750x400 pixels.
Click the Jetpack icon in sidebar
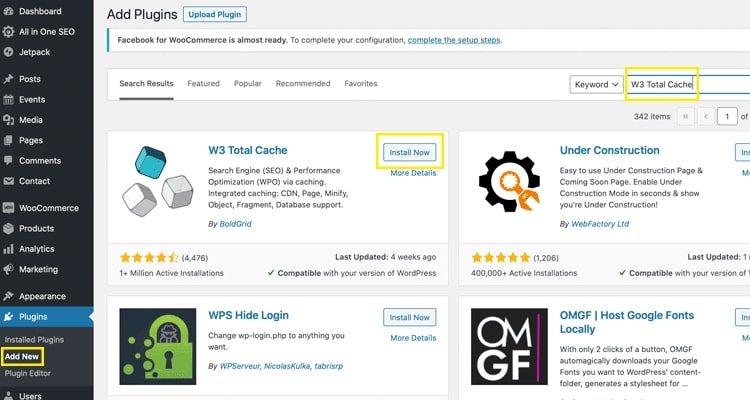click(8, 52)
